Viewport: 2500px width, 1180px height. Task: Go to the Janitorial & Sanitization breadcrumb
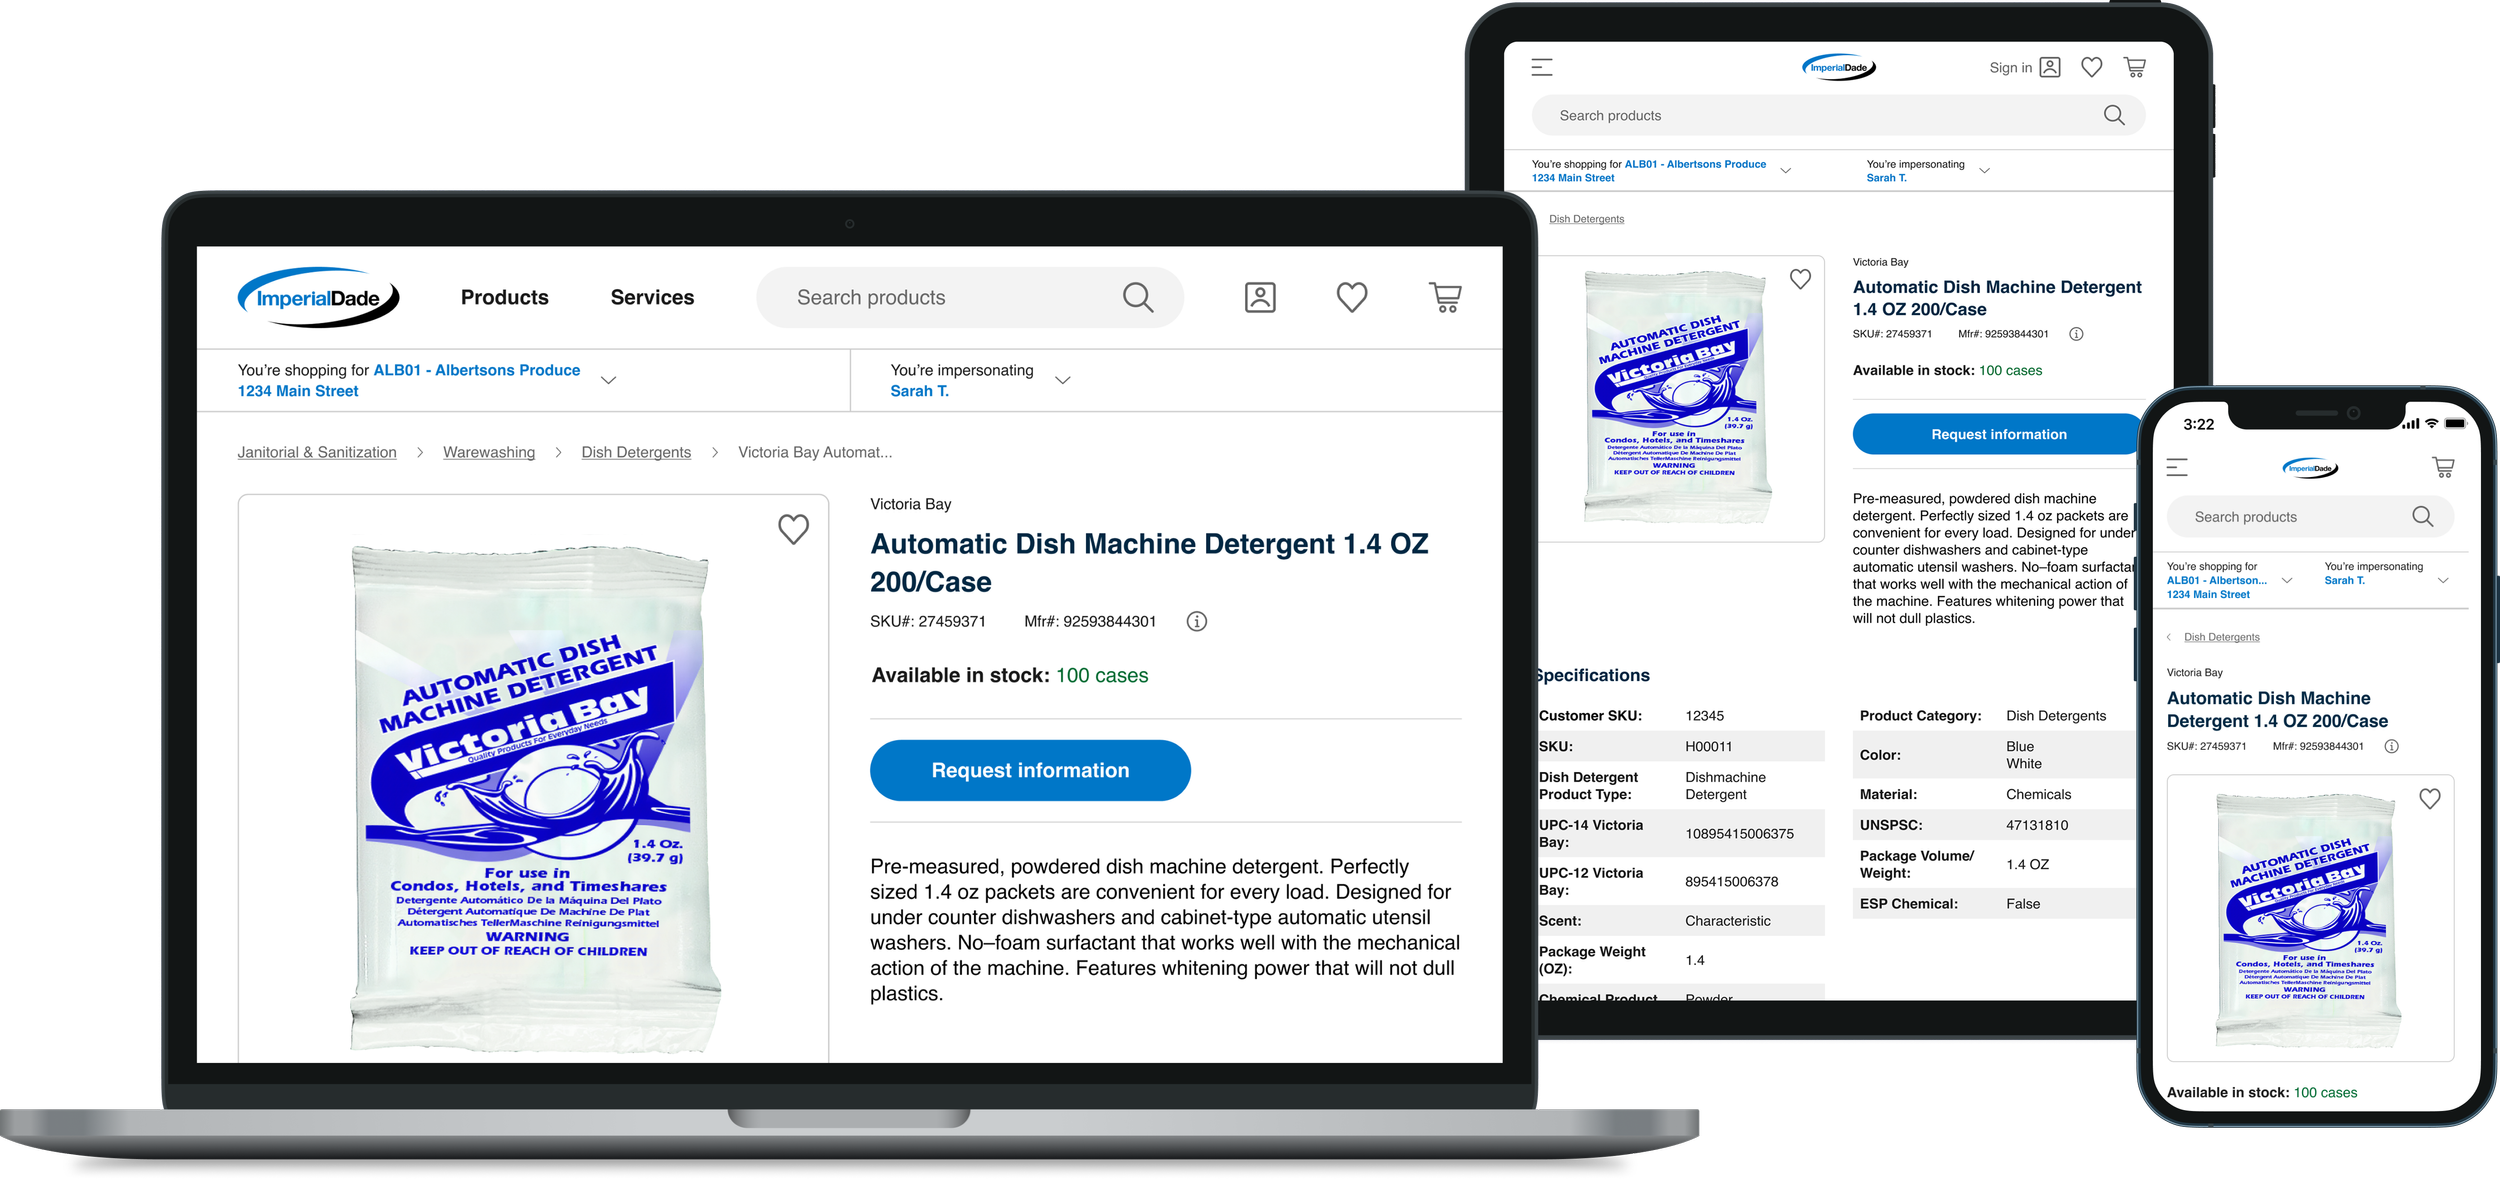click(317, 452)
